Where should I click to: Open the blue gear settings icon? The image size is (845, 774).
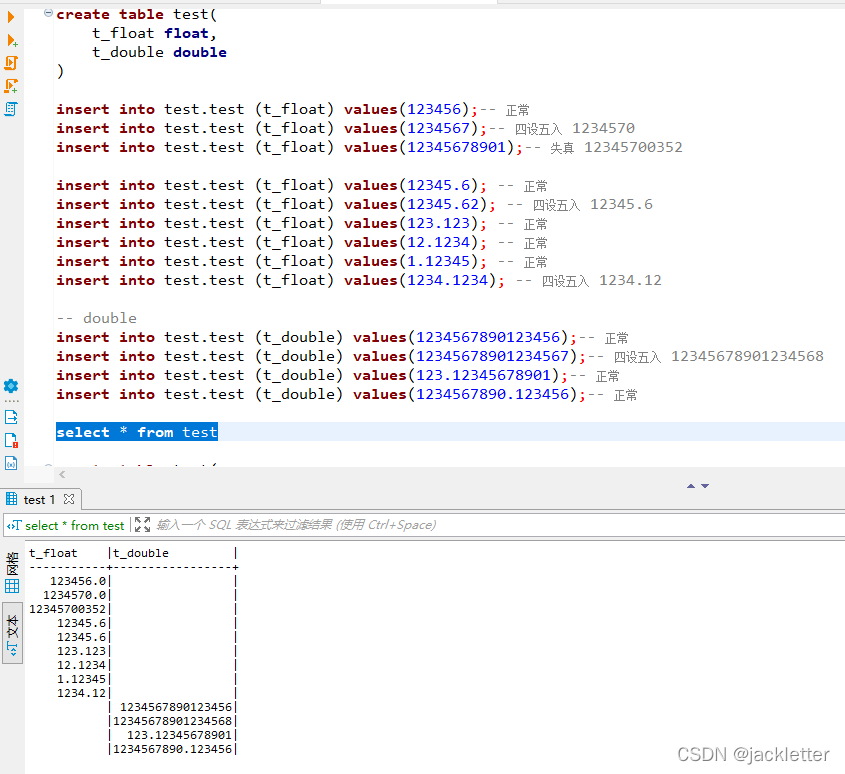[x=11, y=385]
